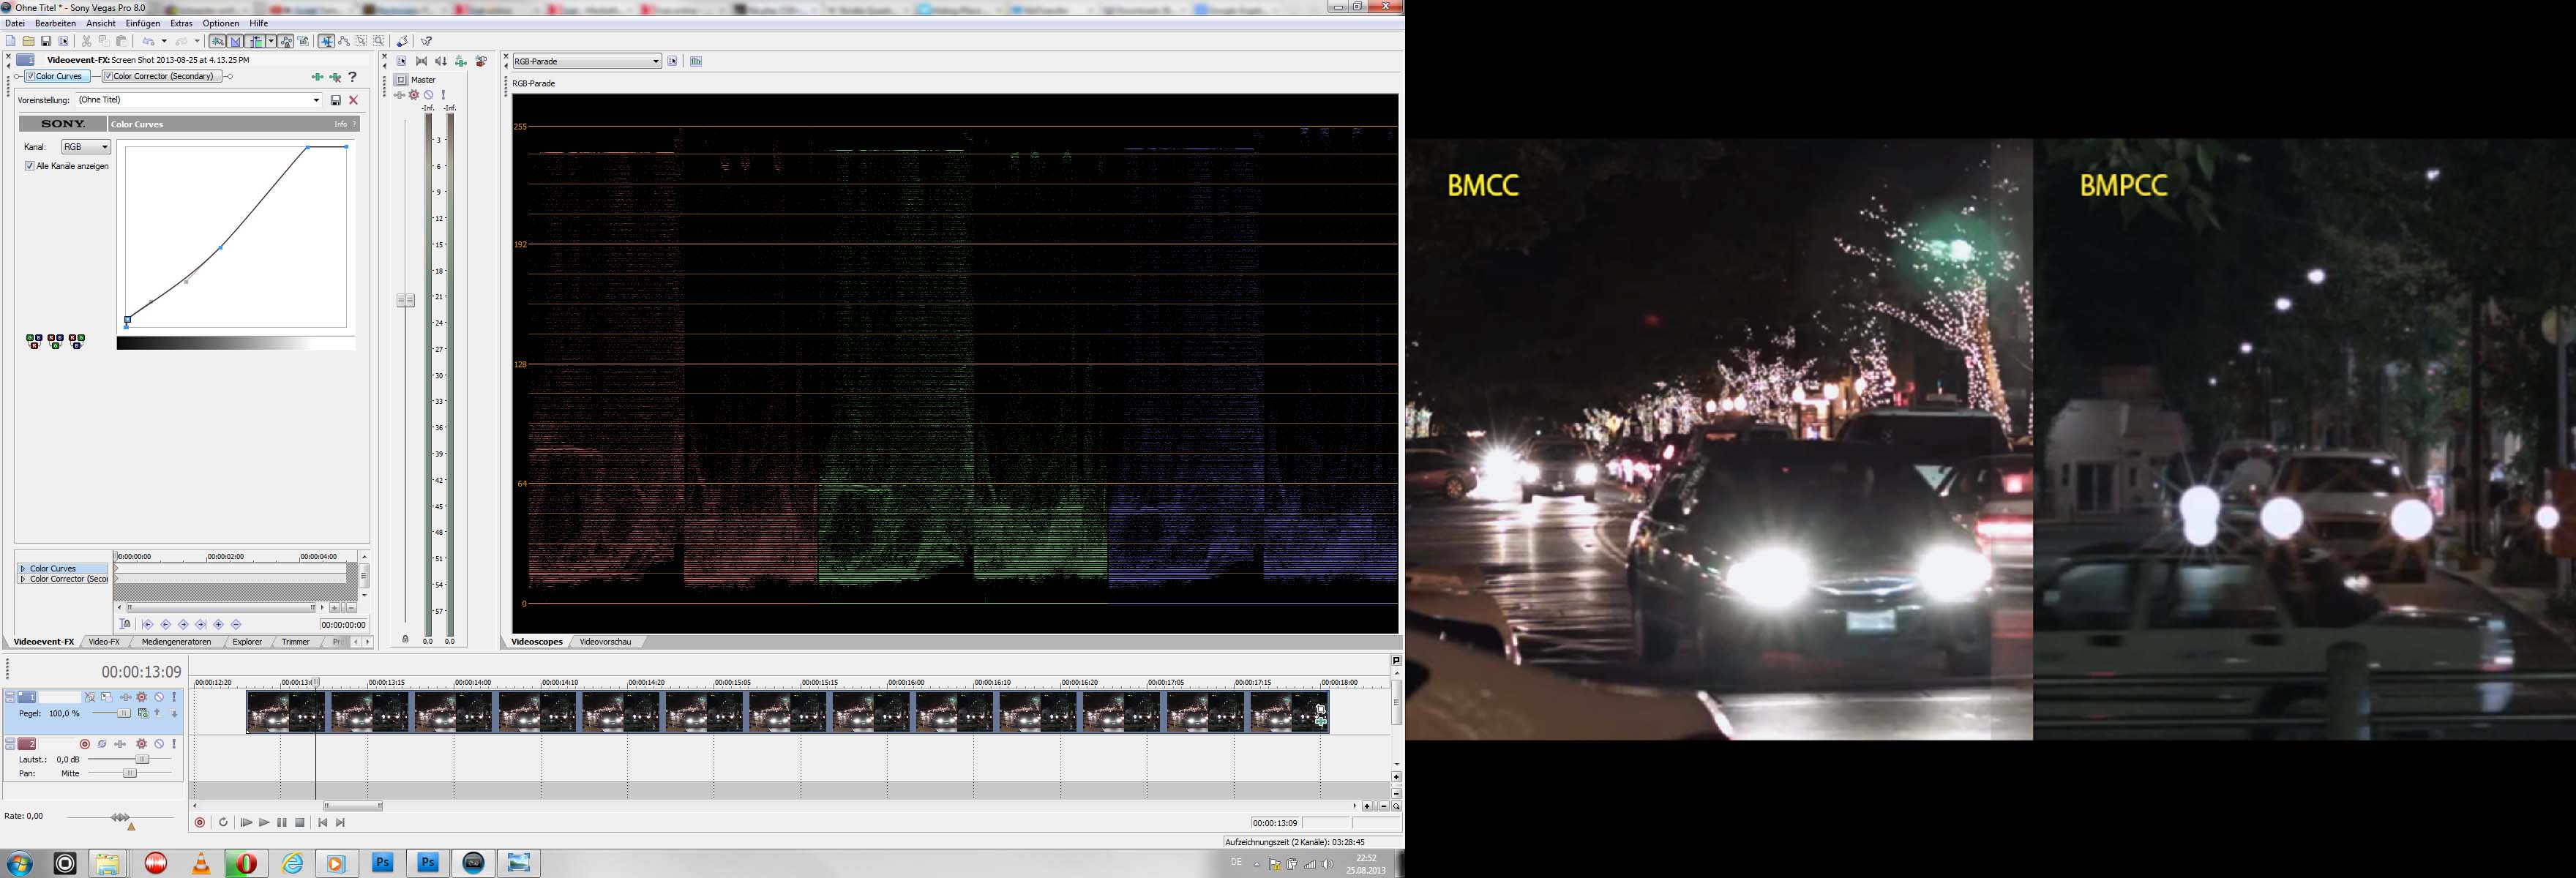Click the Info link in Color Curves header
The height and width of the screenshot is (878, 2576).
(340, 124)
